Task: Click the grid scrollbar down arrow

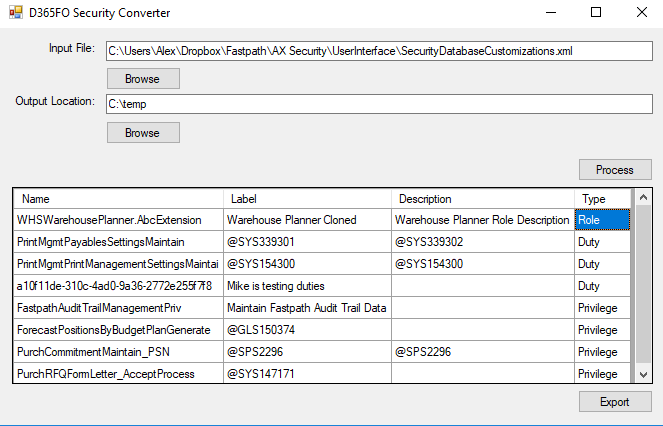Action: (x=644, y=374)
